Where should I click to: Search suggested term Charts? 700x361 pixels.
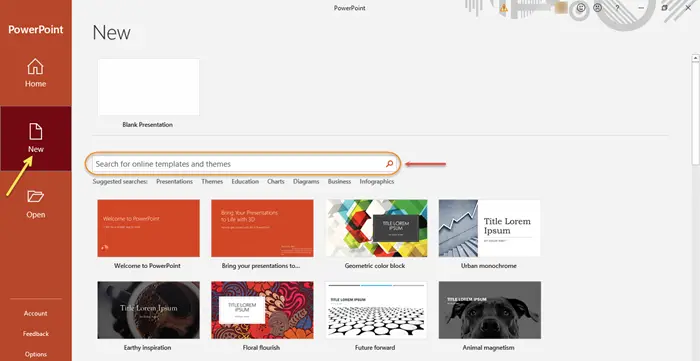tap(276, 182)
